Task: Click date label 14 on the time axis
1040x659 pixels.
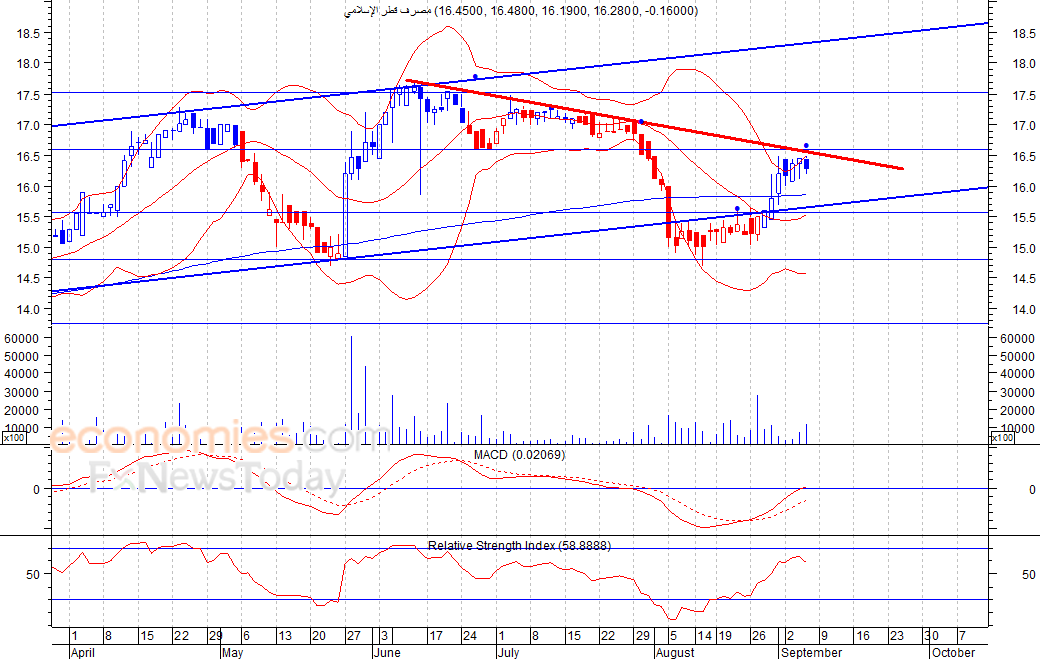Action: [704, 636]
